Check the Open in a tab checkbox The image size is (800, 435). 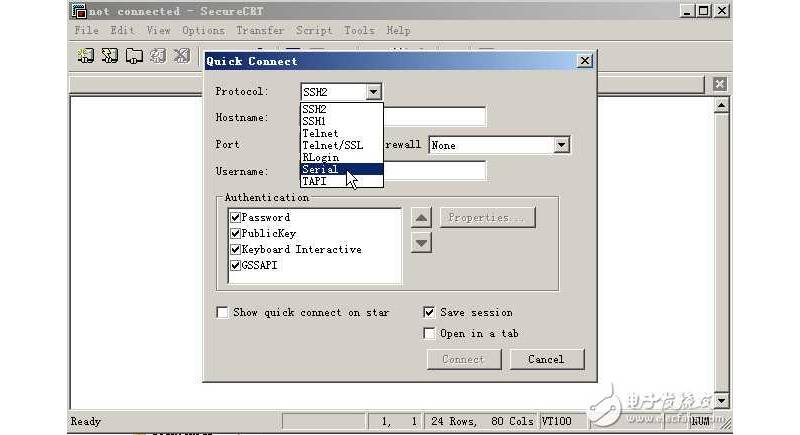429,334
